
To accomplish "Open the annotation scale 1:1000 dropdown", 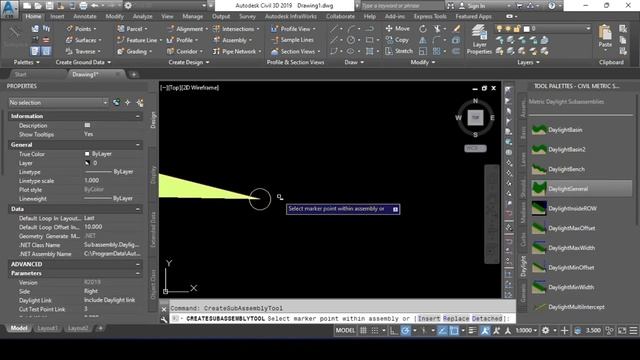I will coord(526,330).
